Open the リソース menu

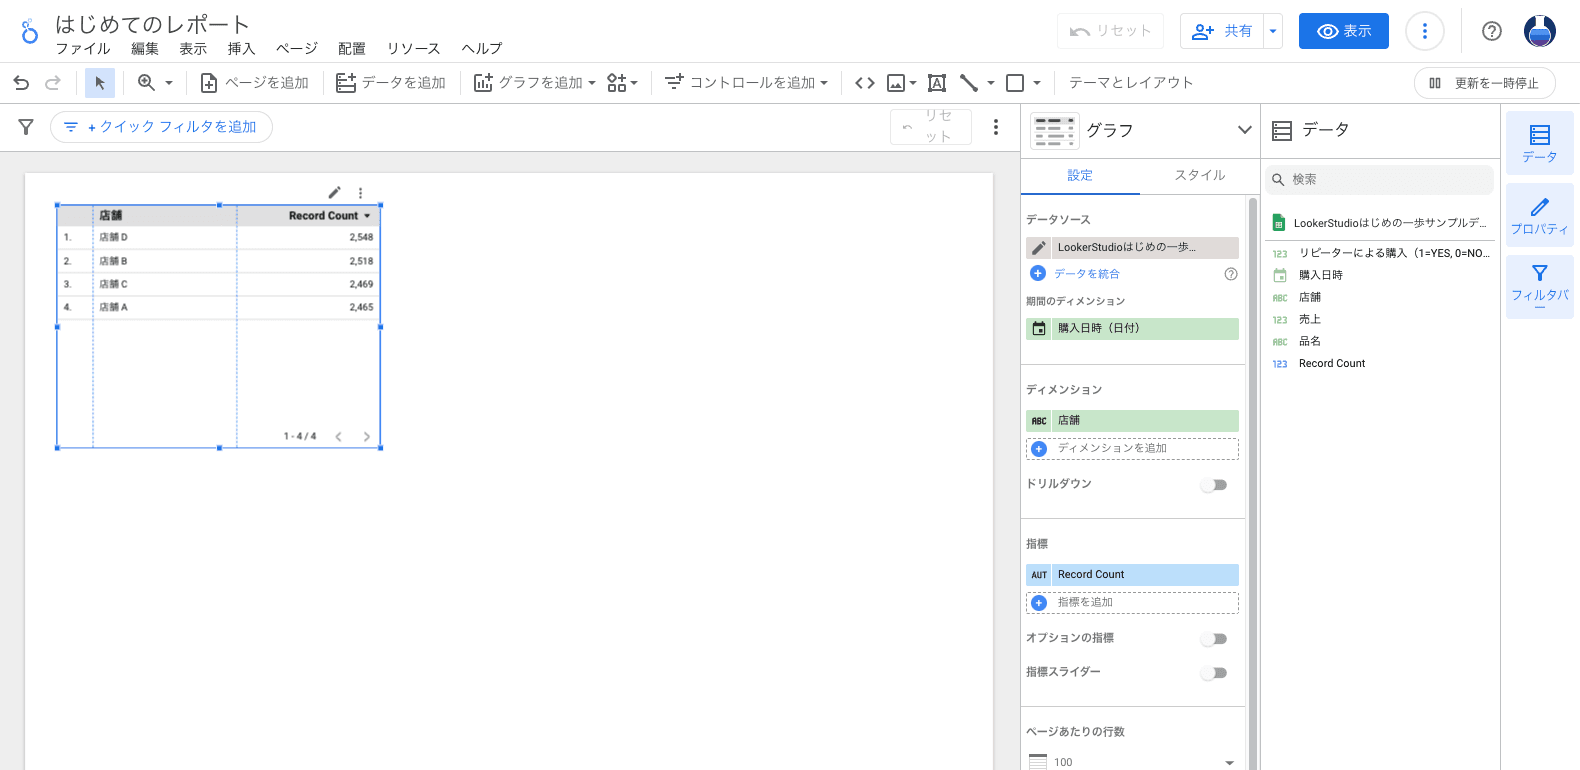413,49
